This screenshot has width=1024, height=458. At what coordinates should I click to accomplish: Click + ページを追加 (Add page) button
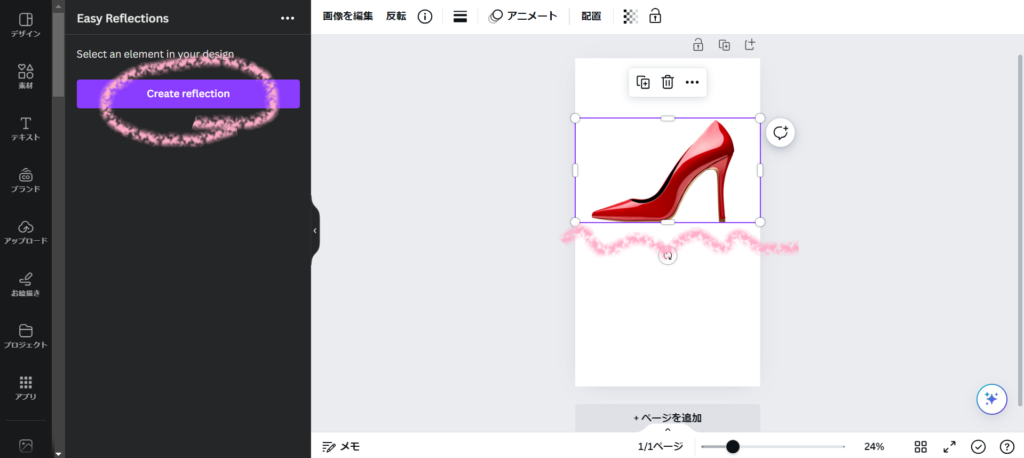pyautogui.click(x=667, y=417)
